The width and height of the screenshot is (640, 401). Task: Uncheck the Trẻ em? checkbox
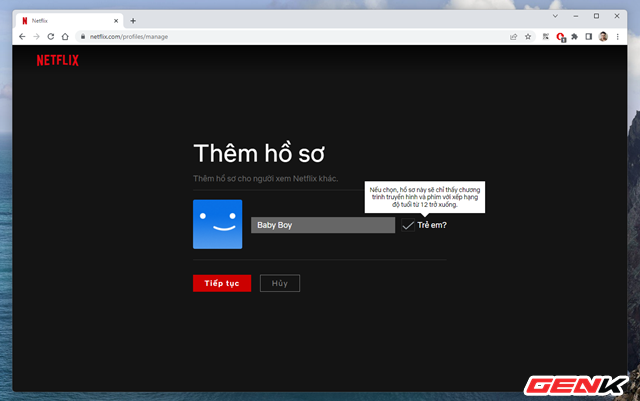pyautogui.click(x=408, y=225)
